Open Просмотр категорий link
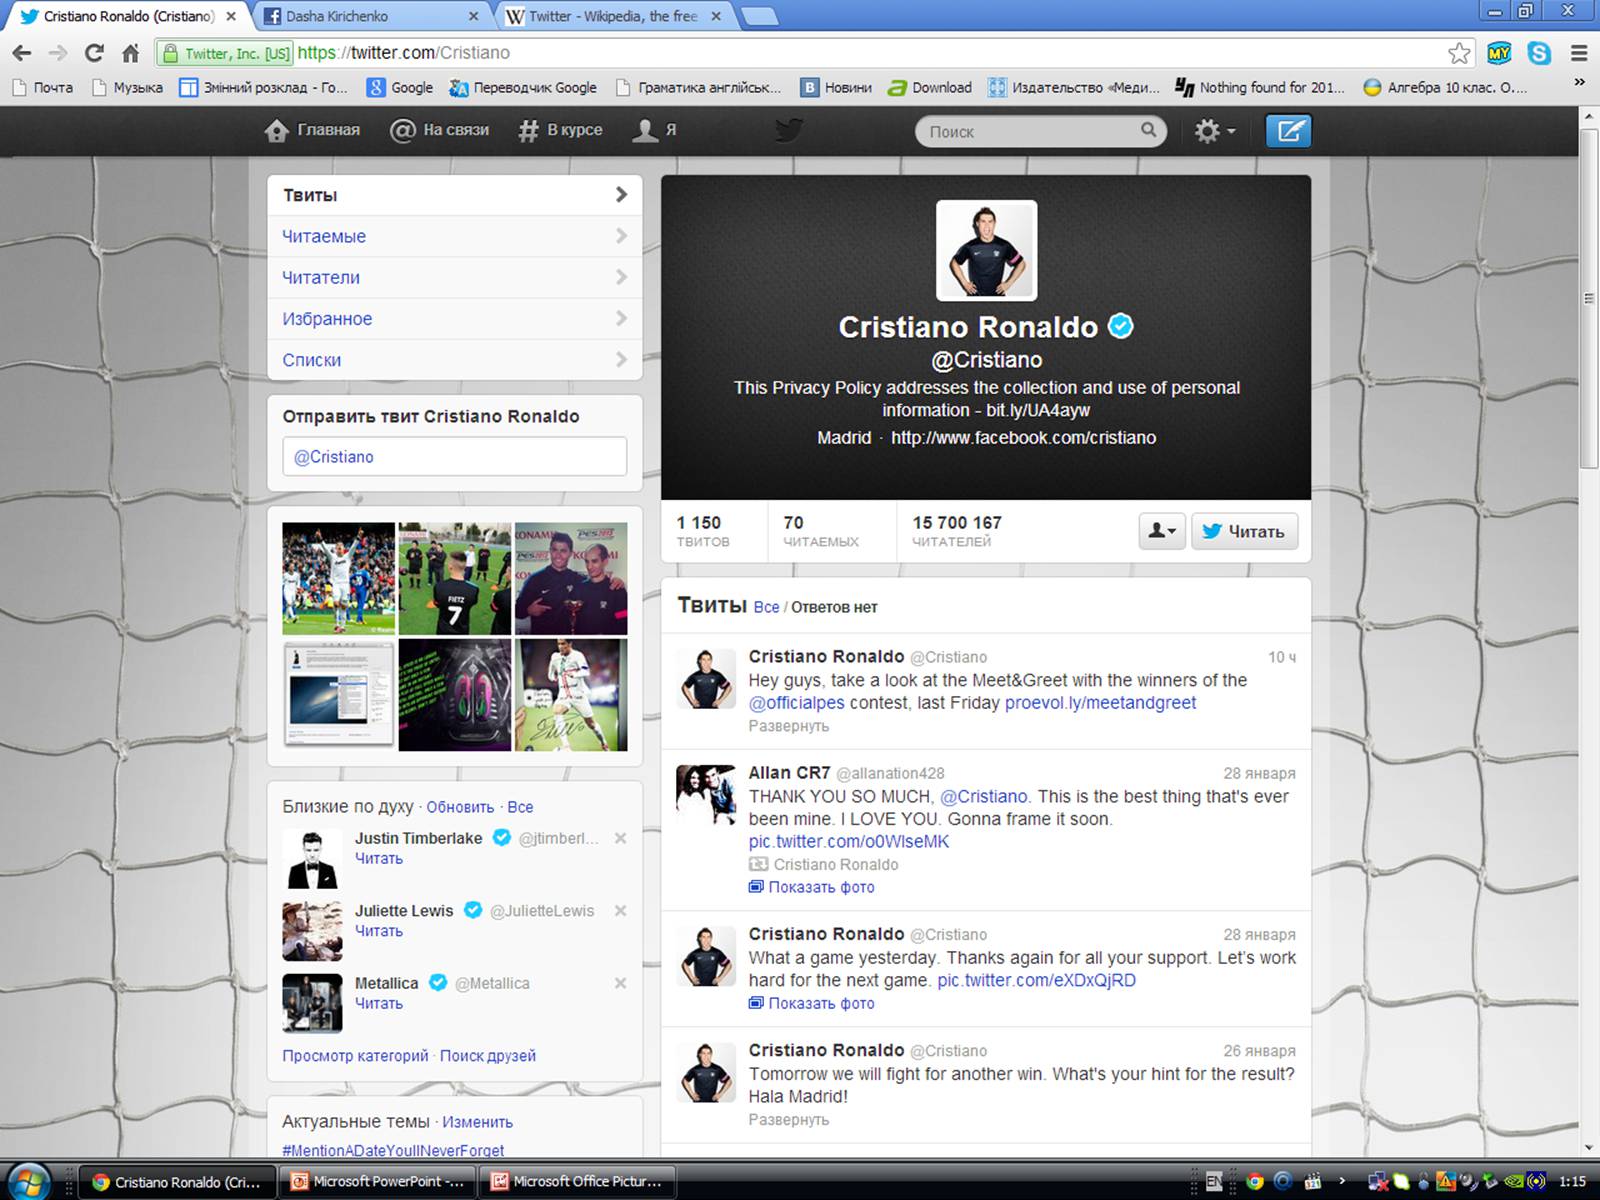Image resolution: width=1600 pixels, height=1200 pixels. (x=355, y=1055)
